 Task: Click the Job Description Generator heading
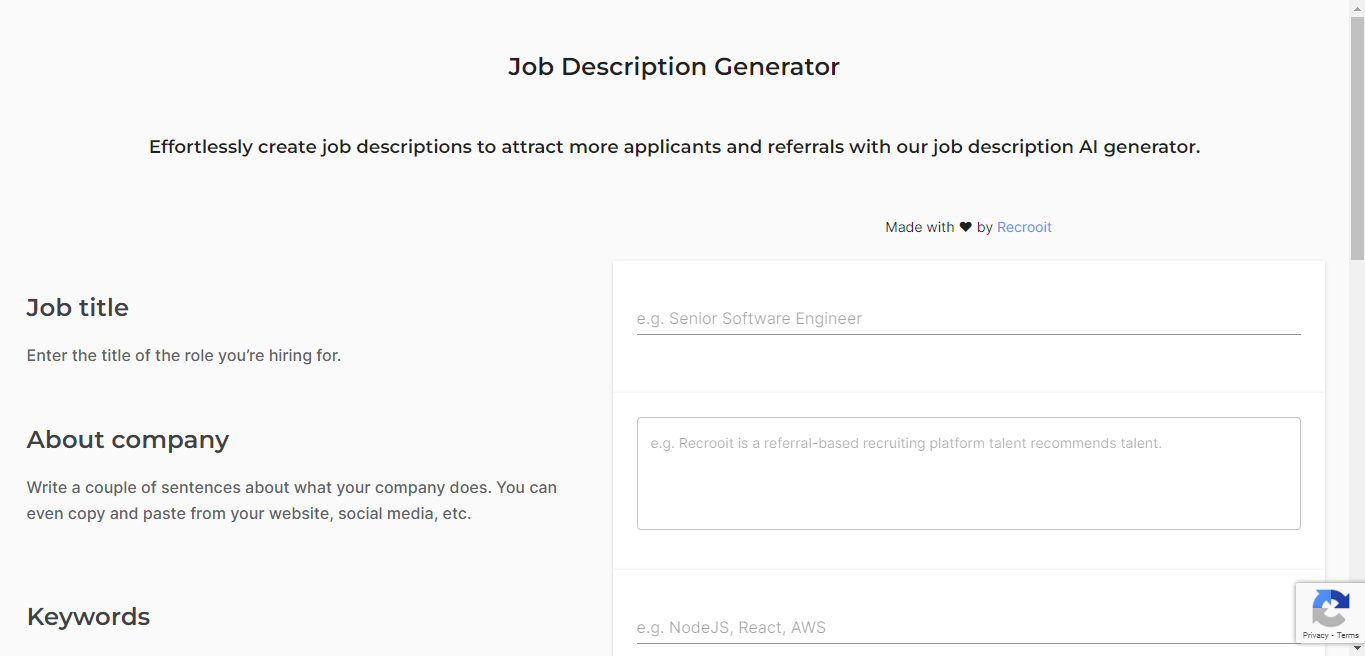[x=674, y=67]
